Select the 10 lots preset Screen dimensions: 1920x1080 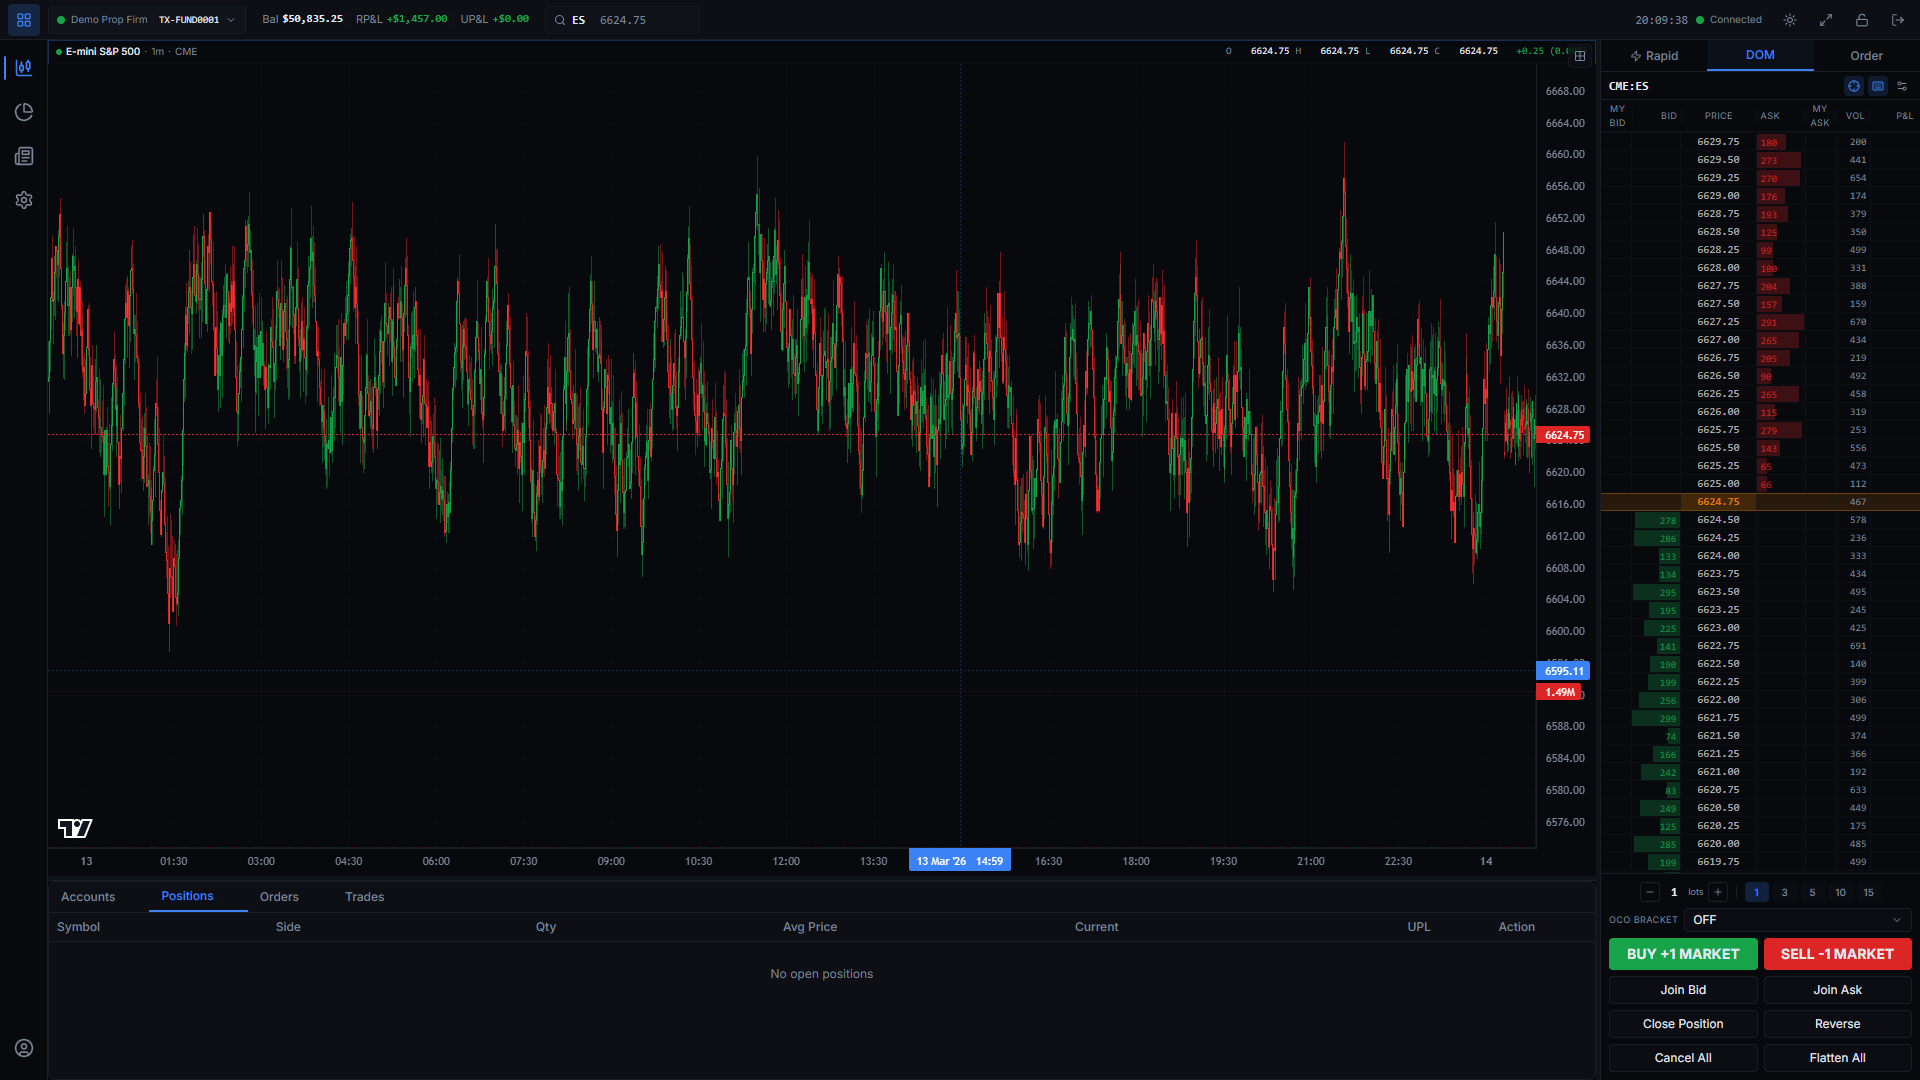click(1840, 892)
